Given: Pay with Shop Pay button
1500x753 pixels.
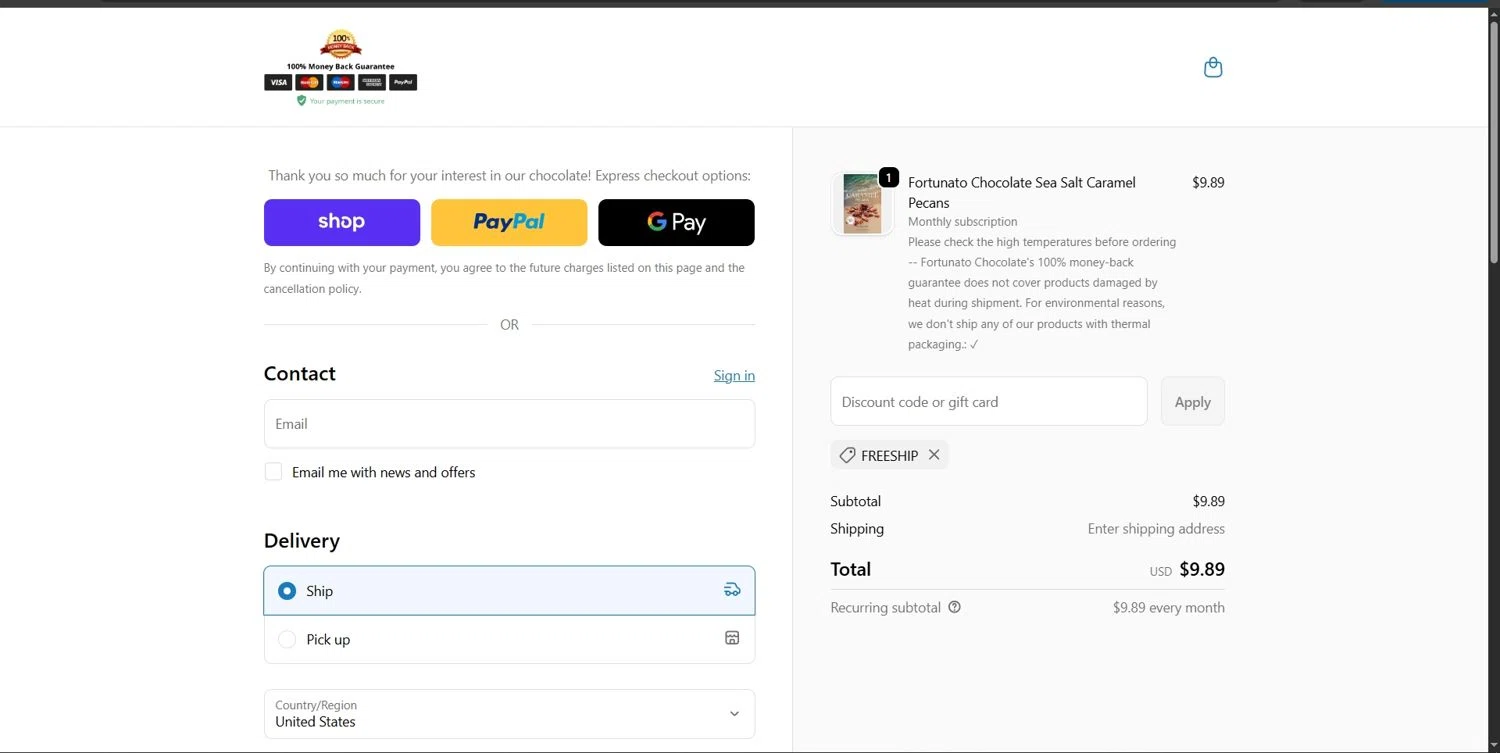Looking at the screenshot, I should 342,222.
